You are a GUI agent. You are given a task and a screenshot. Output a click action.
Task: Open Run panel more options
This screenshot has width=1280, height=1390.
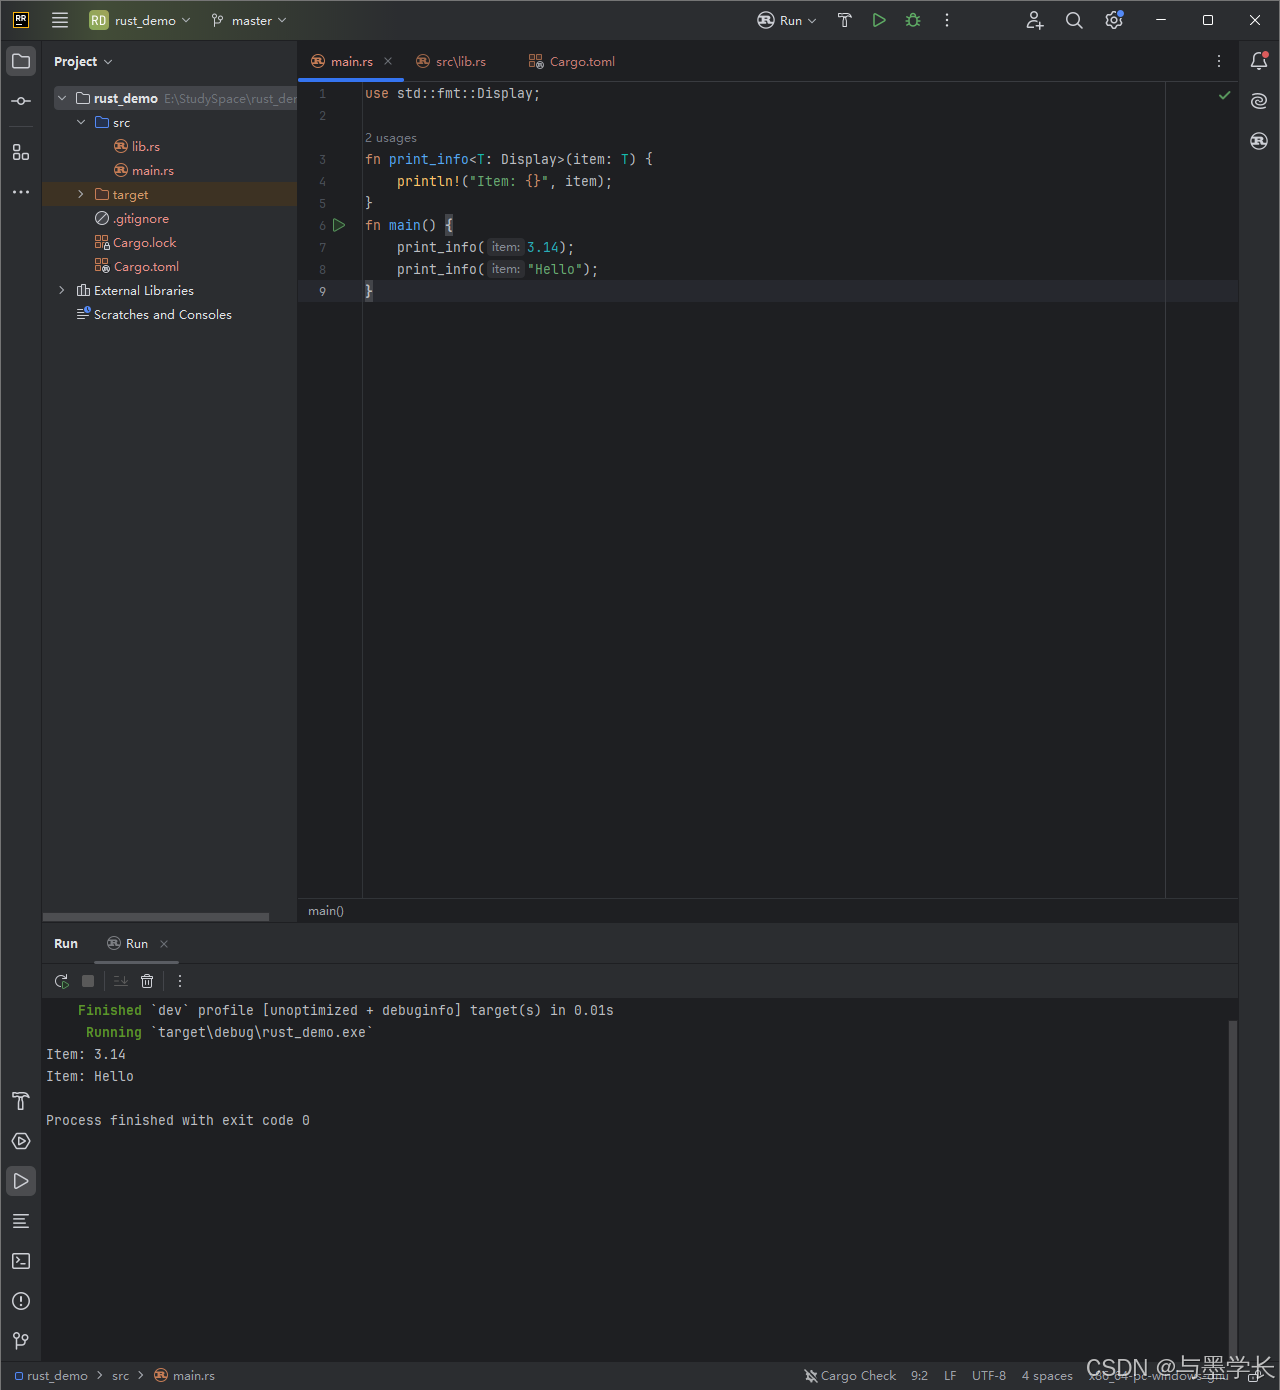coord(180,981)
